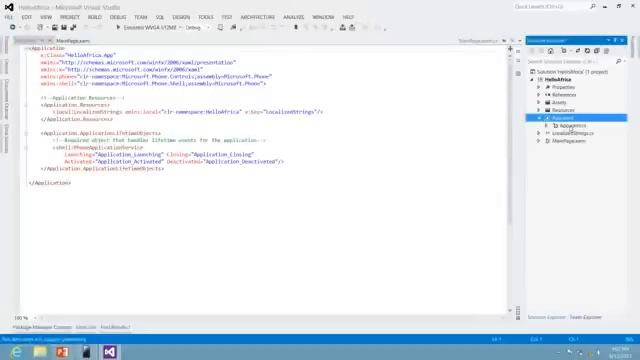Toggle Show All Files in Solution Explorer

point(607,51)
